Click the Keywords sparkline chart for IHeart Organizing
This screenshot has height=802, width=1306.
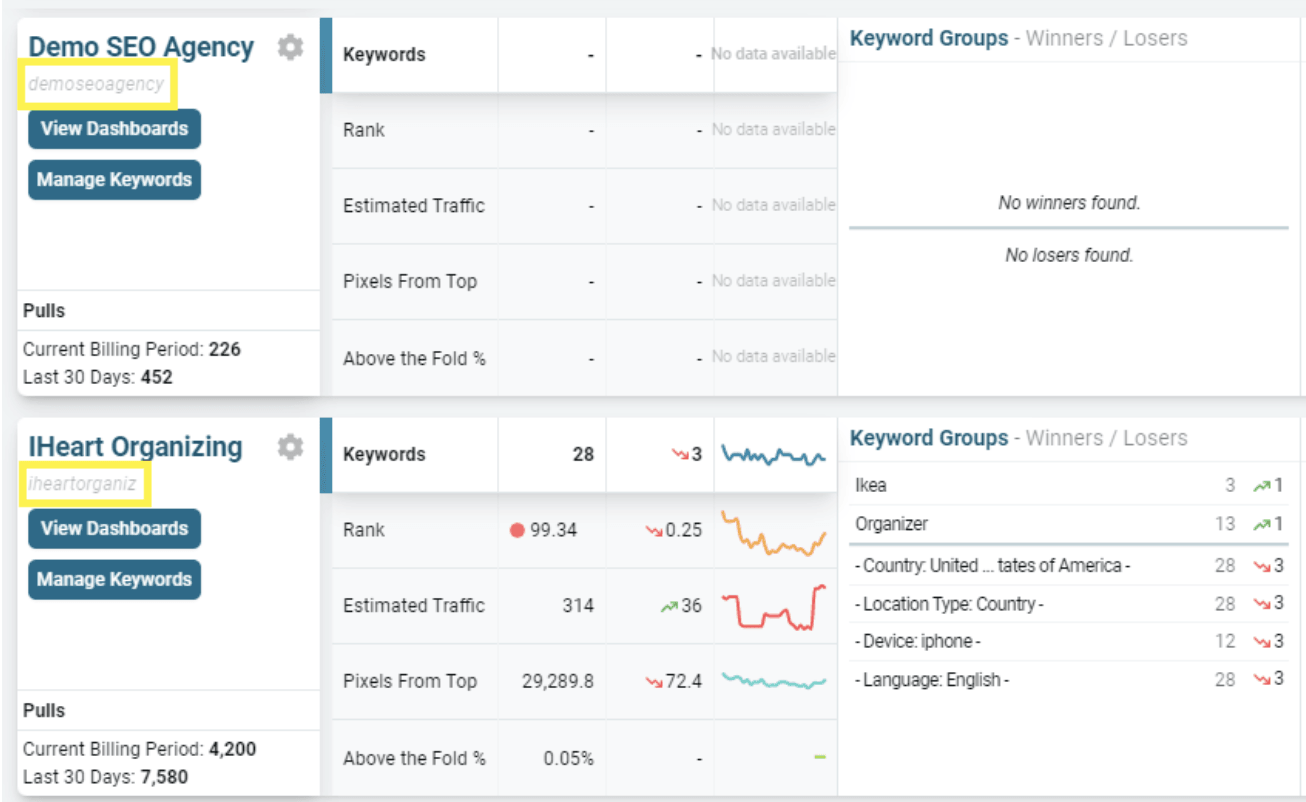pyautogui.click(x=774, y=456)
